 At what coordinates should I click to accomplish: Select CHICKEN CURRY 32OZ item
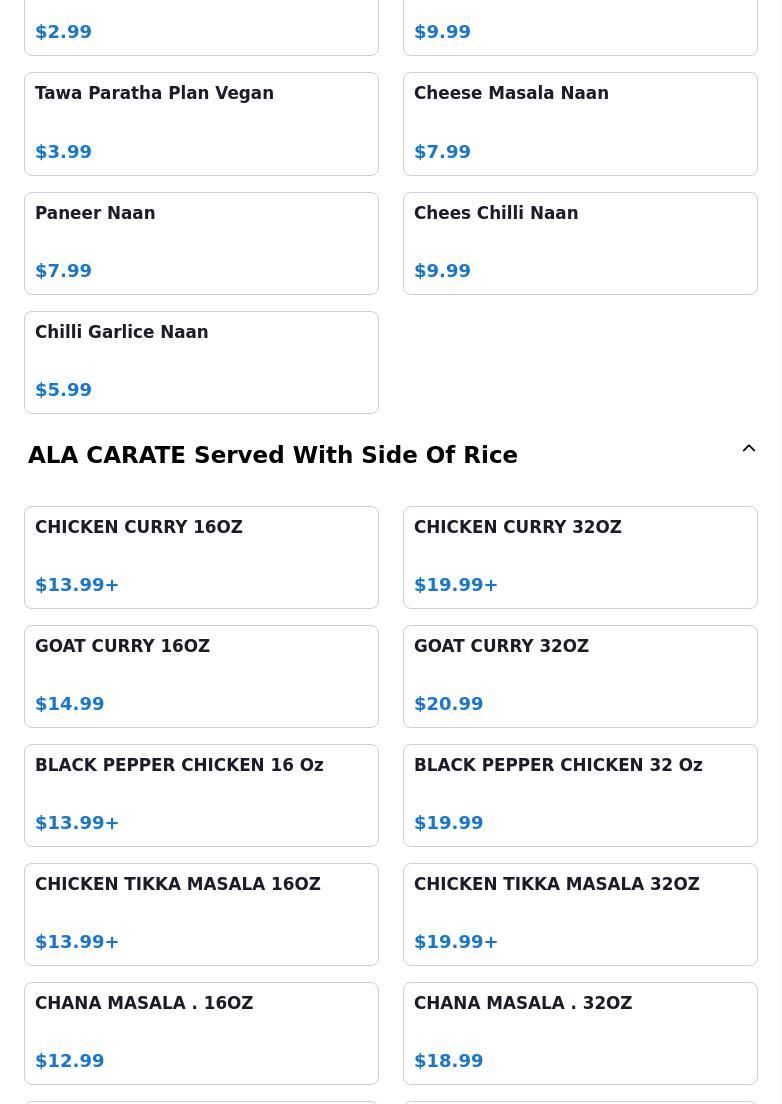580,557
